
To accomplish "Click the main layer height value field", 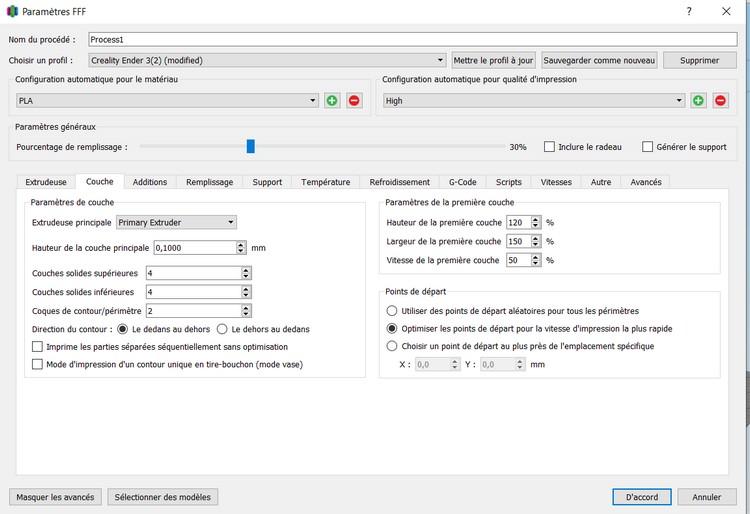I will (x=195, y=248).
